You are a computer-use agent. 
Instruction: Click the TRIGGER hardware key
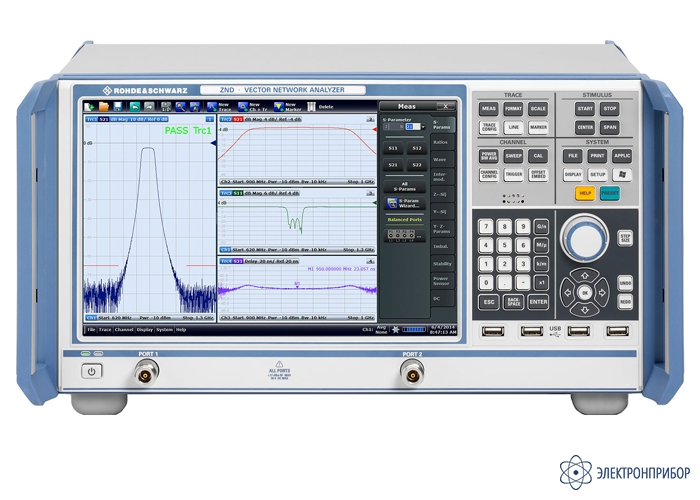pyautogui.click(x=513, y=175)
